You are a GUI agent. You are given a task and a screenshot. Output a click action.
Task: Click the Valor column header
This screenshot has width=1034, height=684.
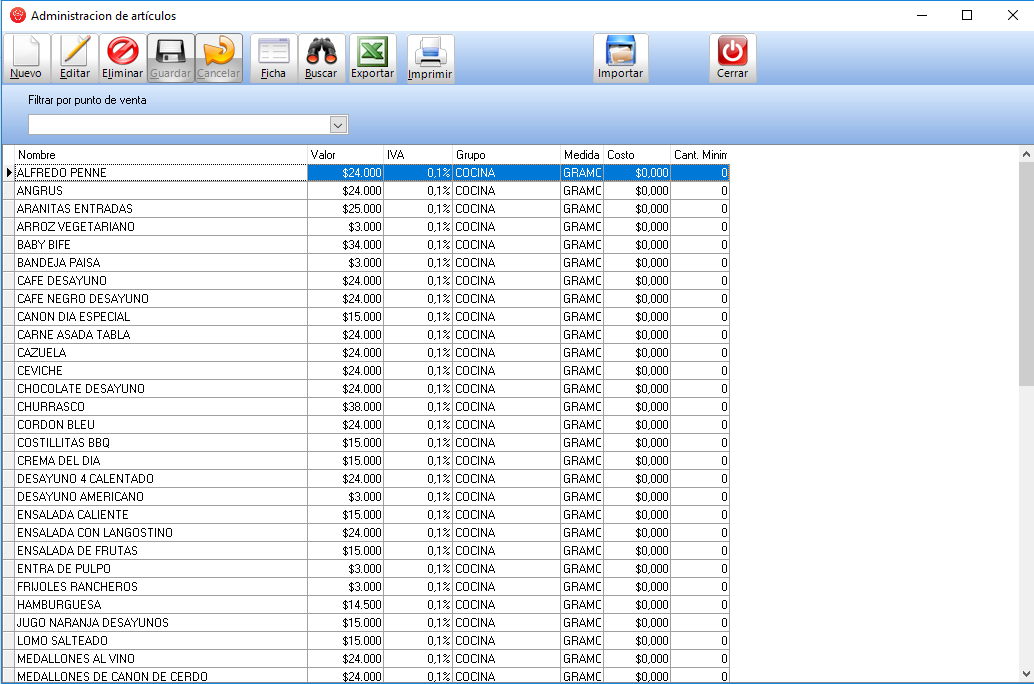[344, 155]
